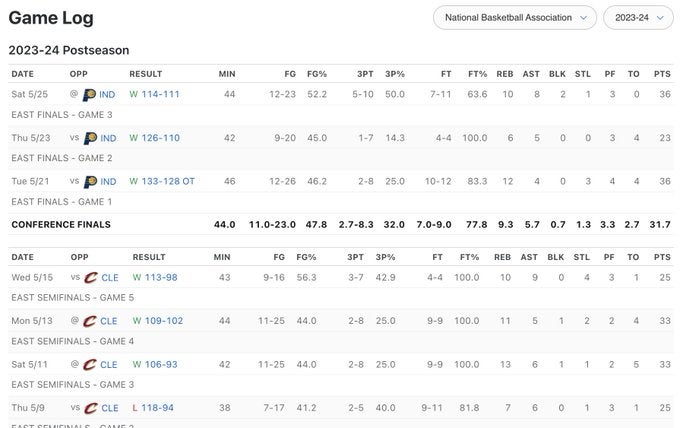Click Cavaliers logo in Thu 5/9 row

coord(90,408)
